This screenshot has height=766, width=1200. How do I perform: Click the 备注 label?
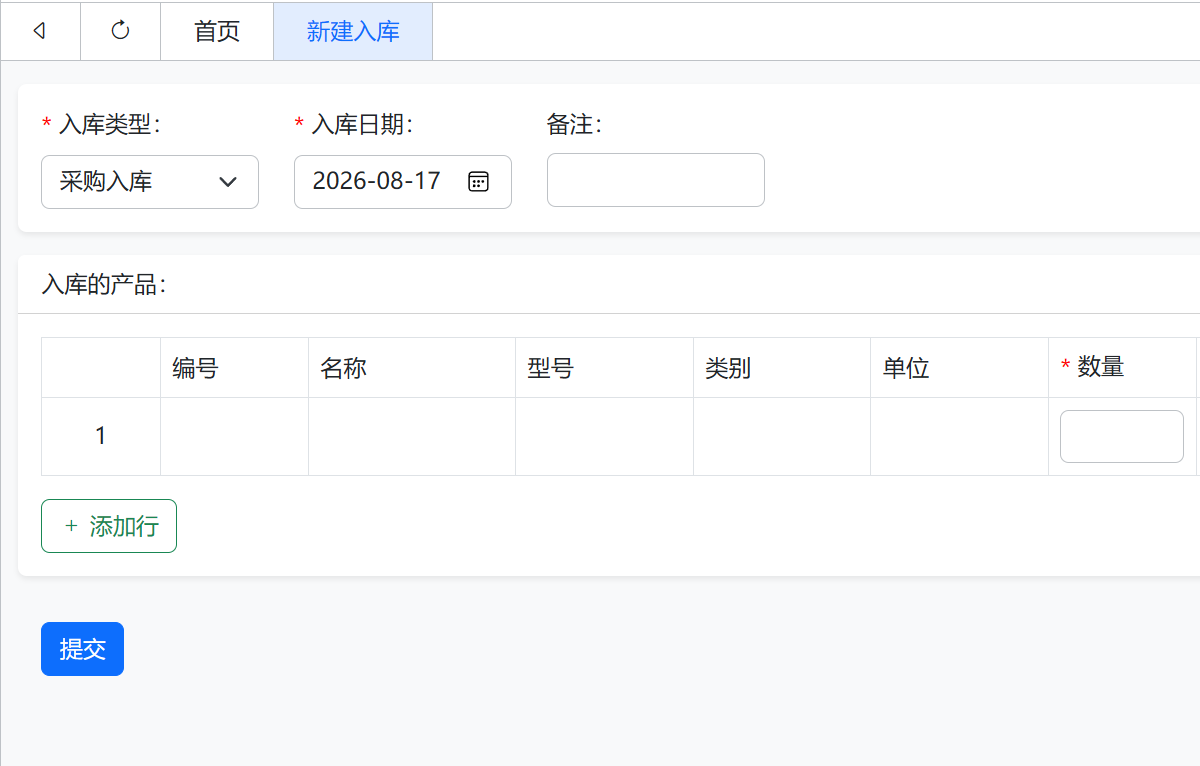pos(574,124)
